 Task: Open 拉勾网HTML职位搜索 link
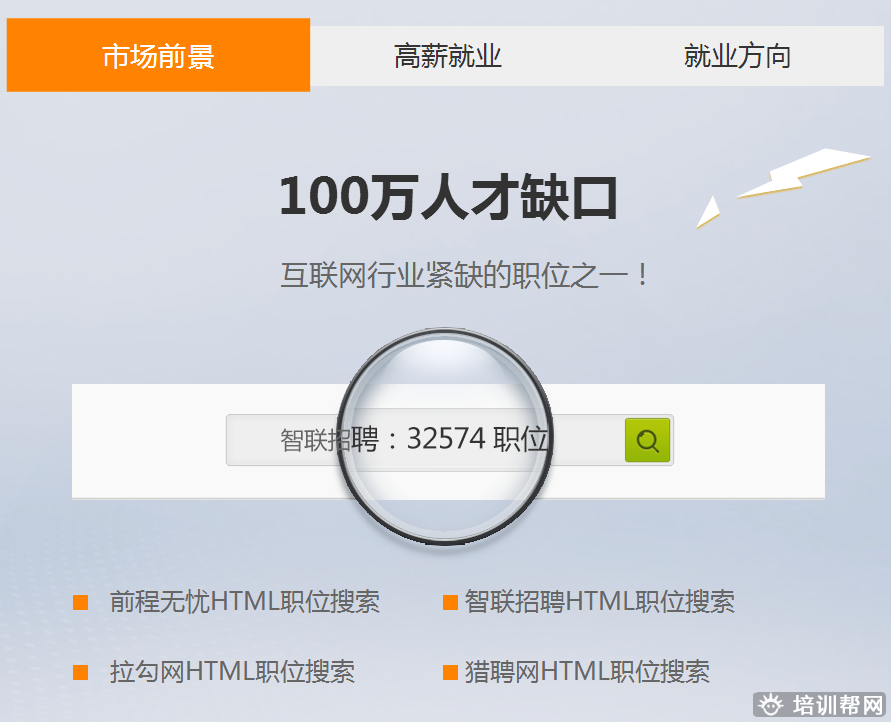pos(232,671)
